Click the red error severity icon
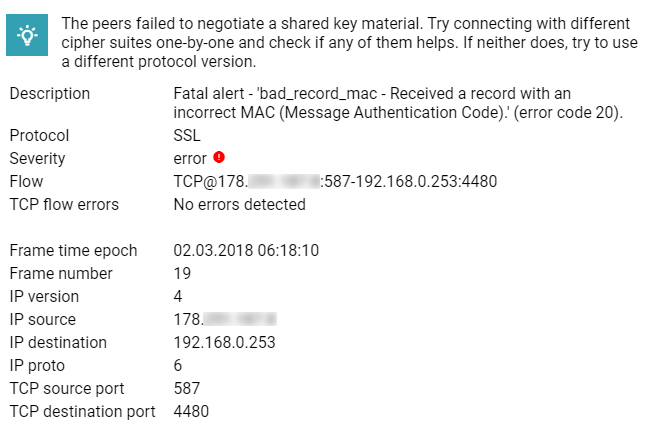The height and width of the screenshot is (424, 663). point(219,157)
